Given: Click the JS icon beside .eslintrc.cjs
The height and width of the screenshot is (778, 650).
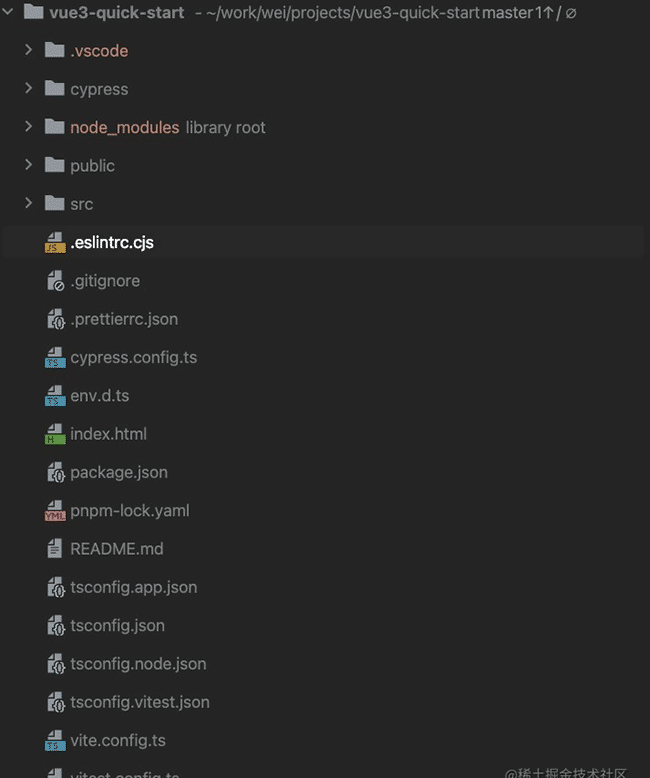Looking at the screenshot, I should point(55,243).
